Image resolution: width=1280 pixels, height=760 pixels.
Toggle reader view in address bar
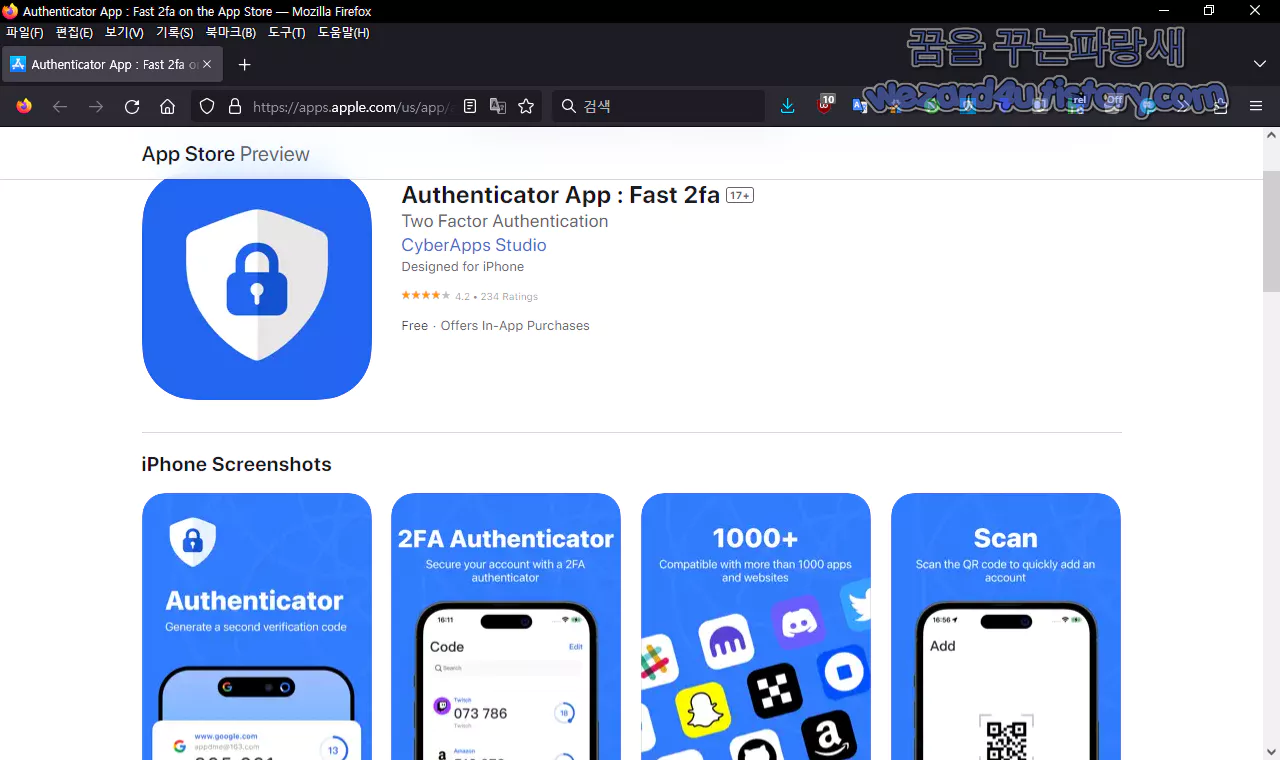pyautogui.click(x=470, y=106)
